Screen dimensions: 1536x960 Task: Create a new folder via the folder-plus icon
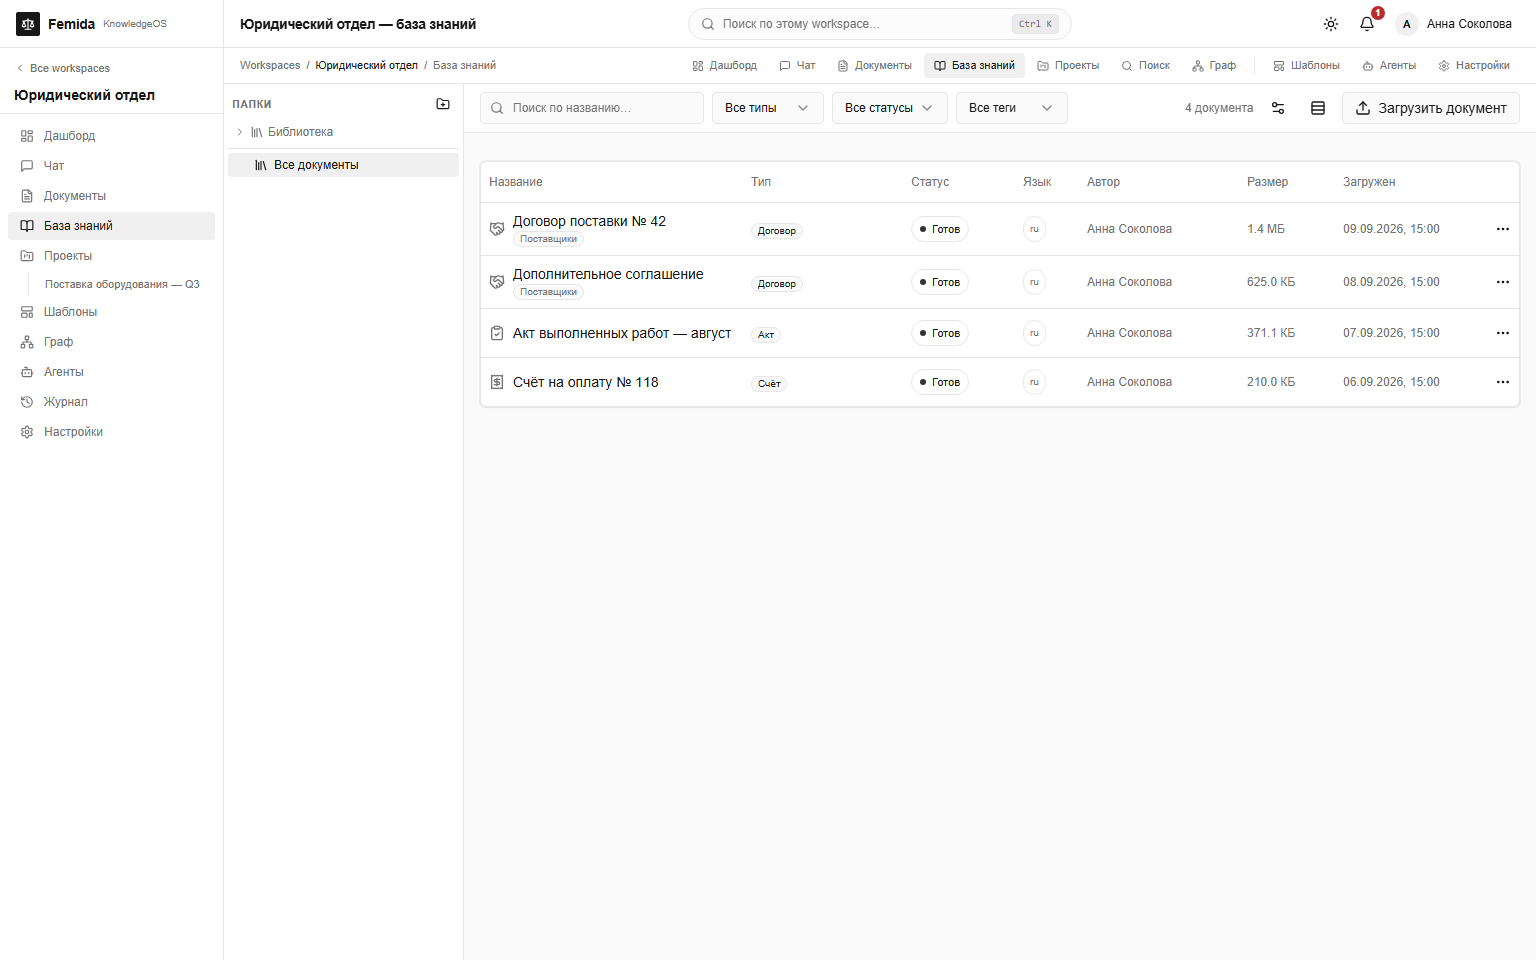click(443, 104)
